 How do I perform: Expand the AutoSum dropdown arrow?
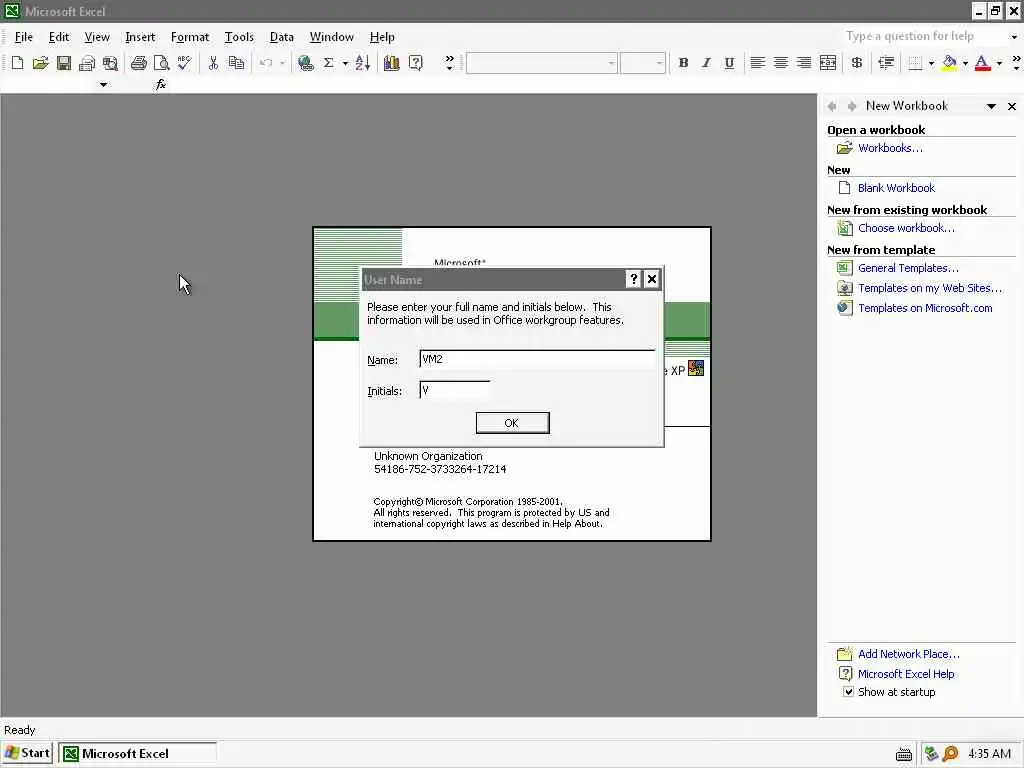345,63
